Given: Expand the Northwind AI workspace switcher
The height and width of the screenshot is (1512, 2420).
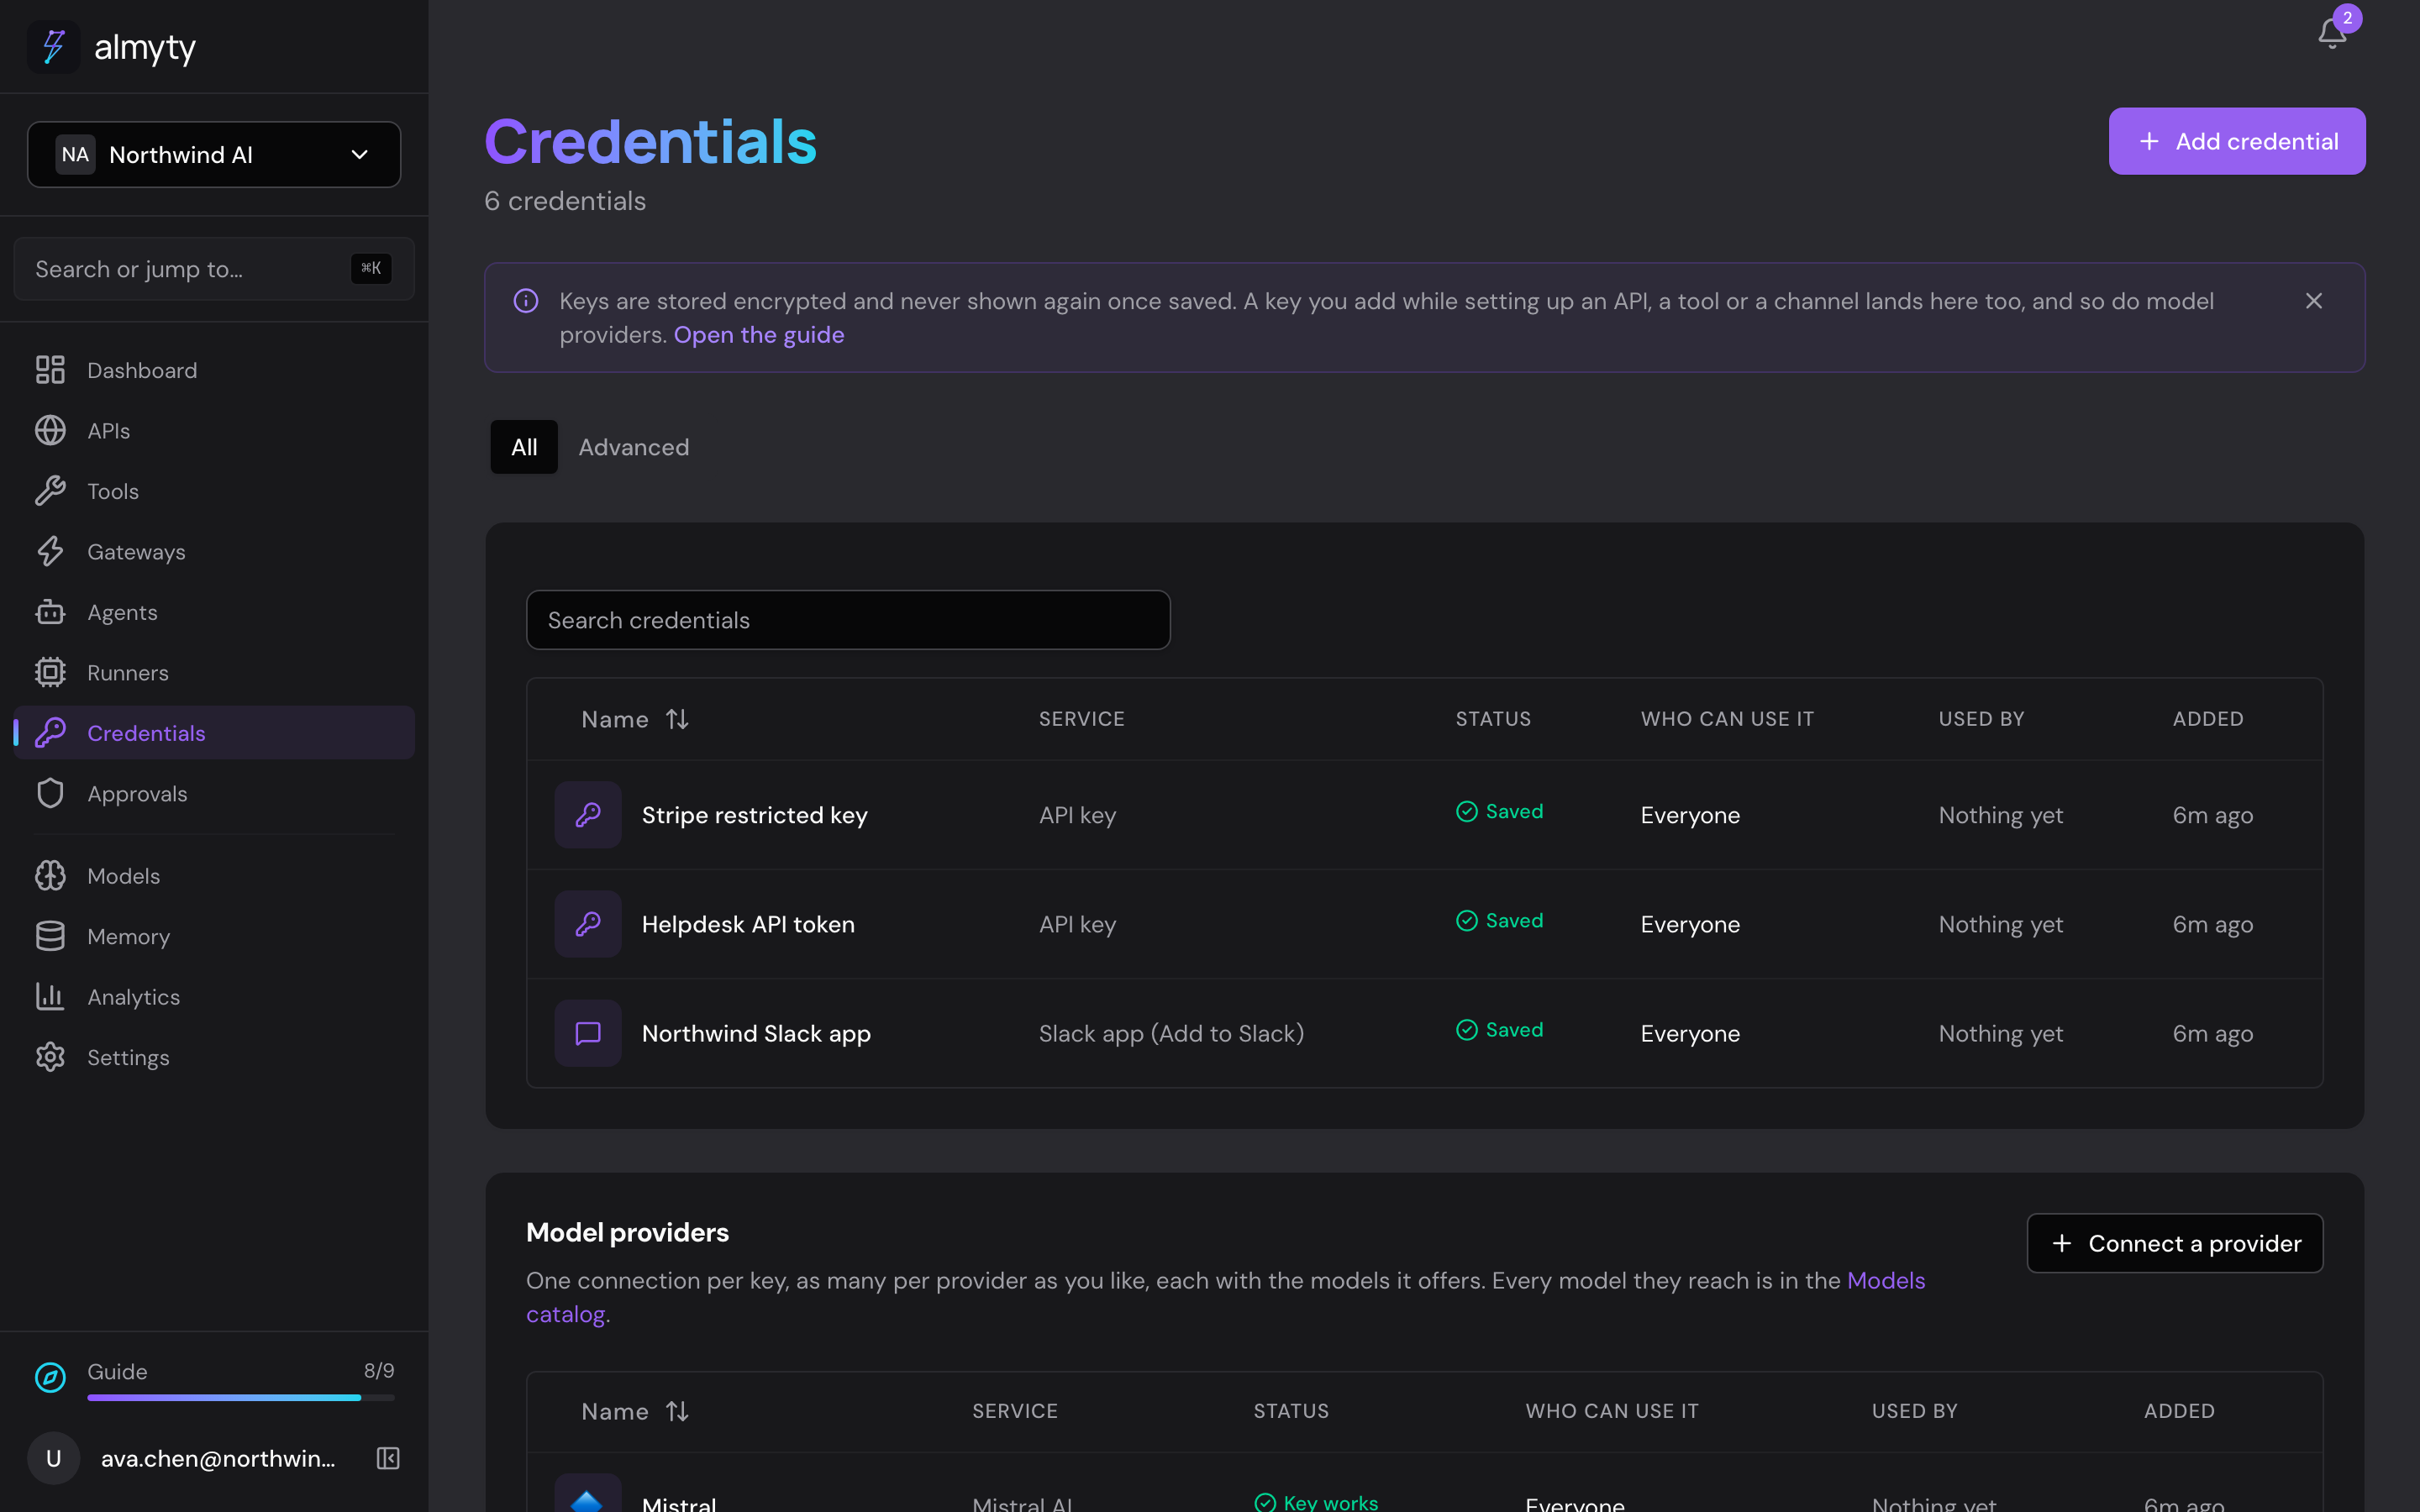Looking at the screenshot, I should 214,155.
